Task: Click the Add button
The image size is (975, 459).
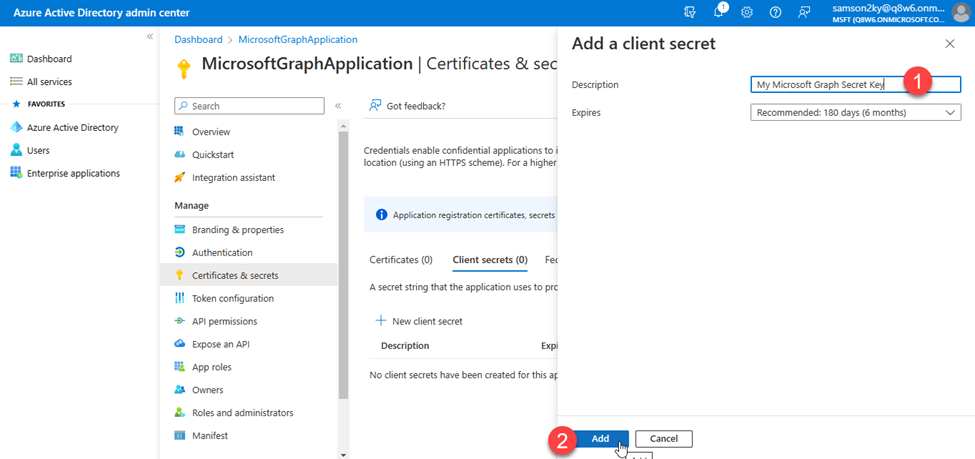Action: click(600, 438)
